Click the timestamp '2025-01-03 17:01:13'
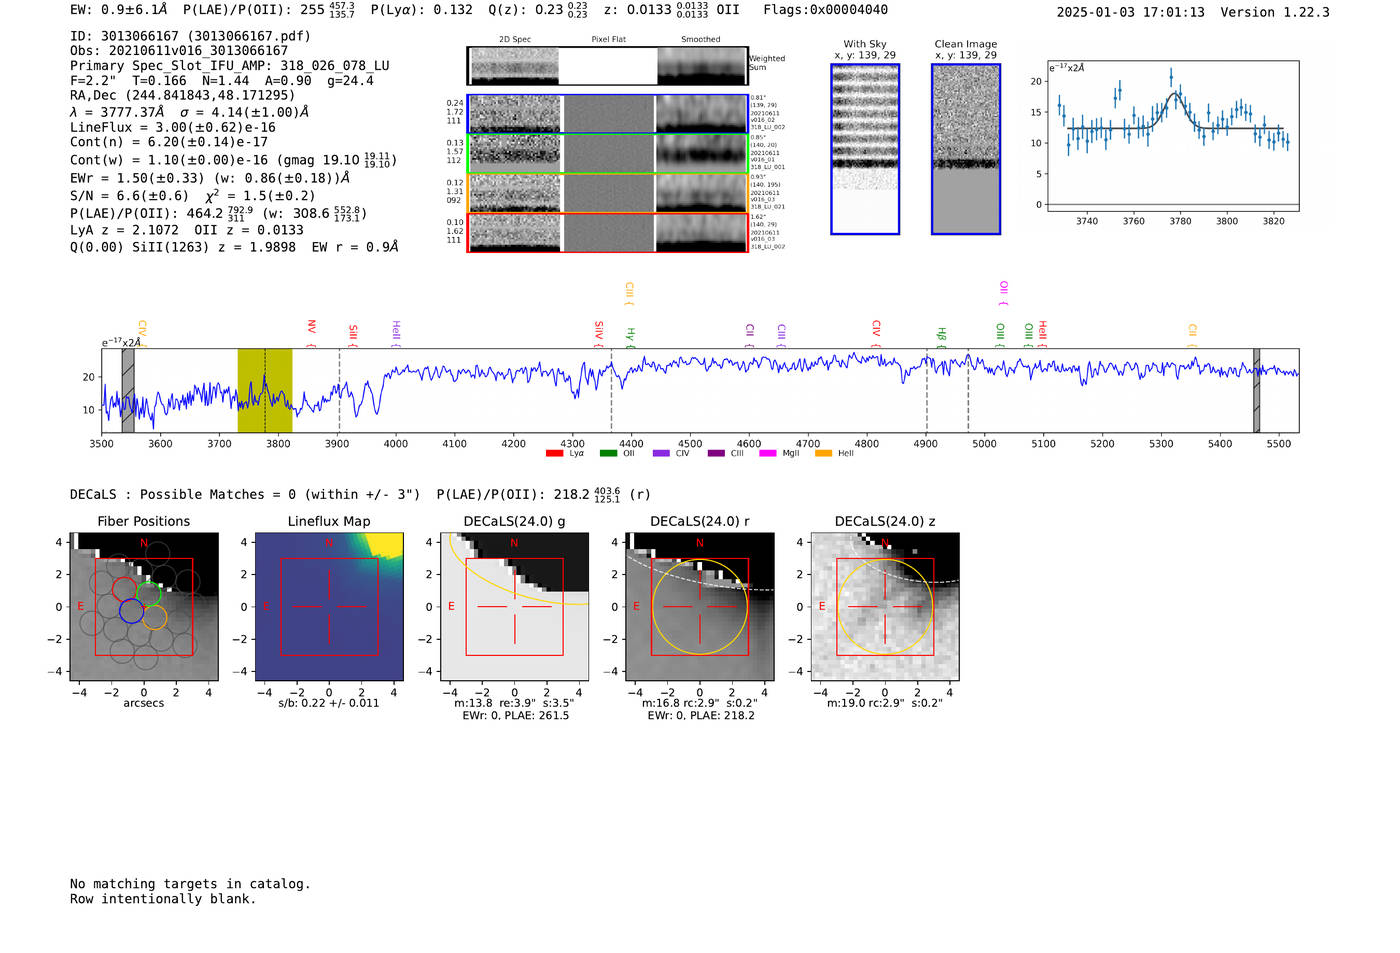 click(x=1131, y=13)
